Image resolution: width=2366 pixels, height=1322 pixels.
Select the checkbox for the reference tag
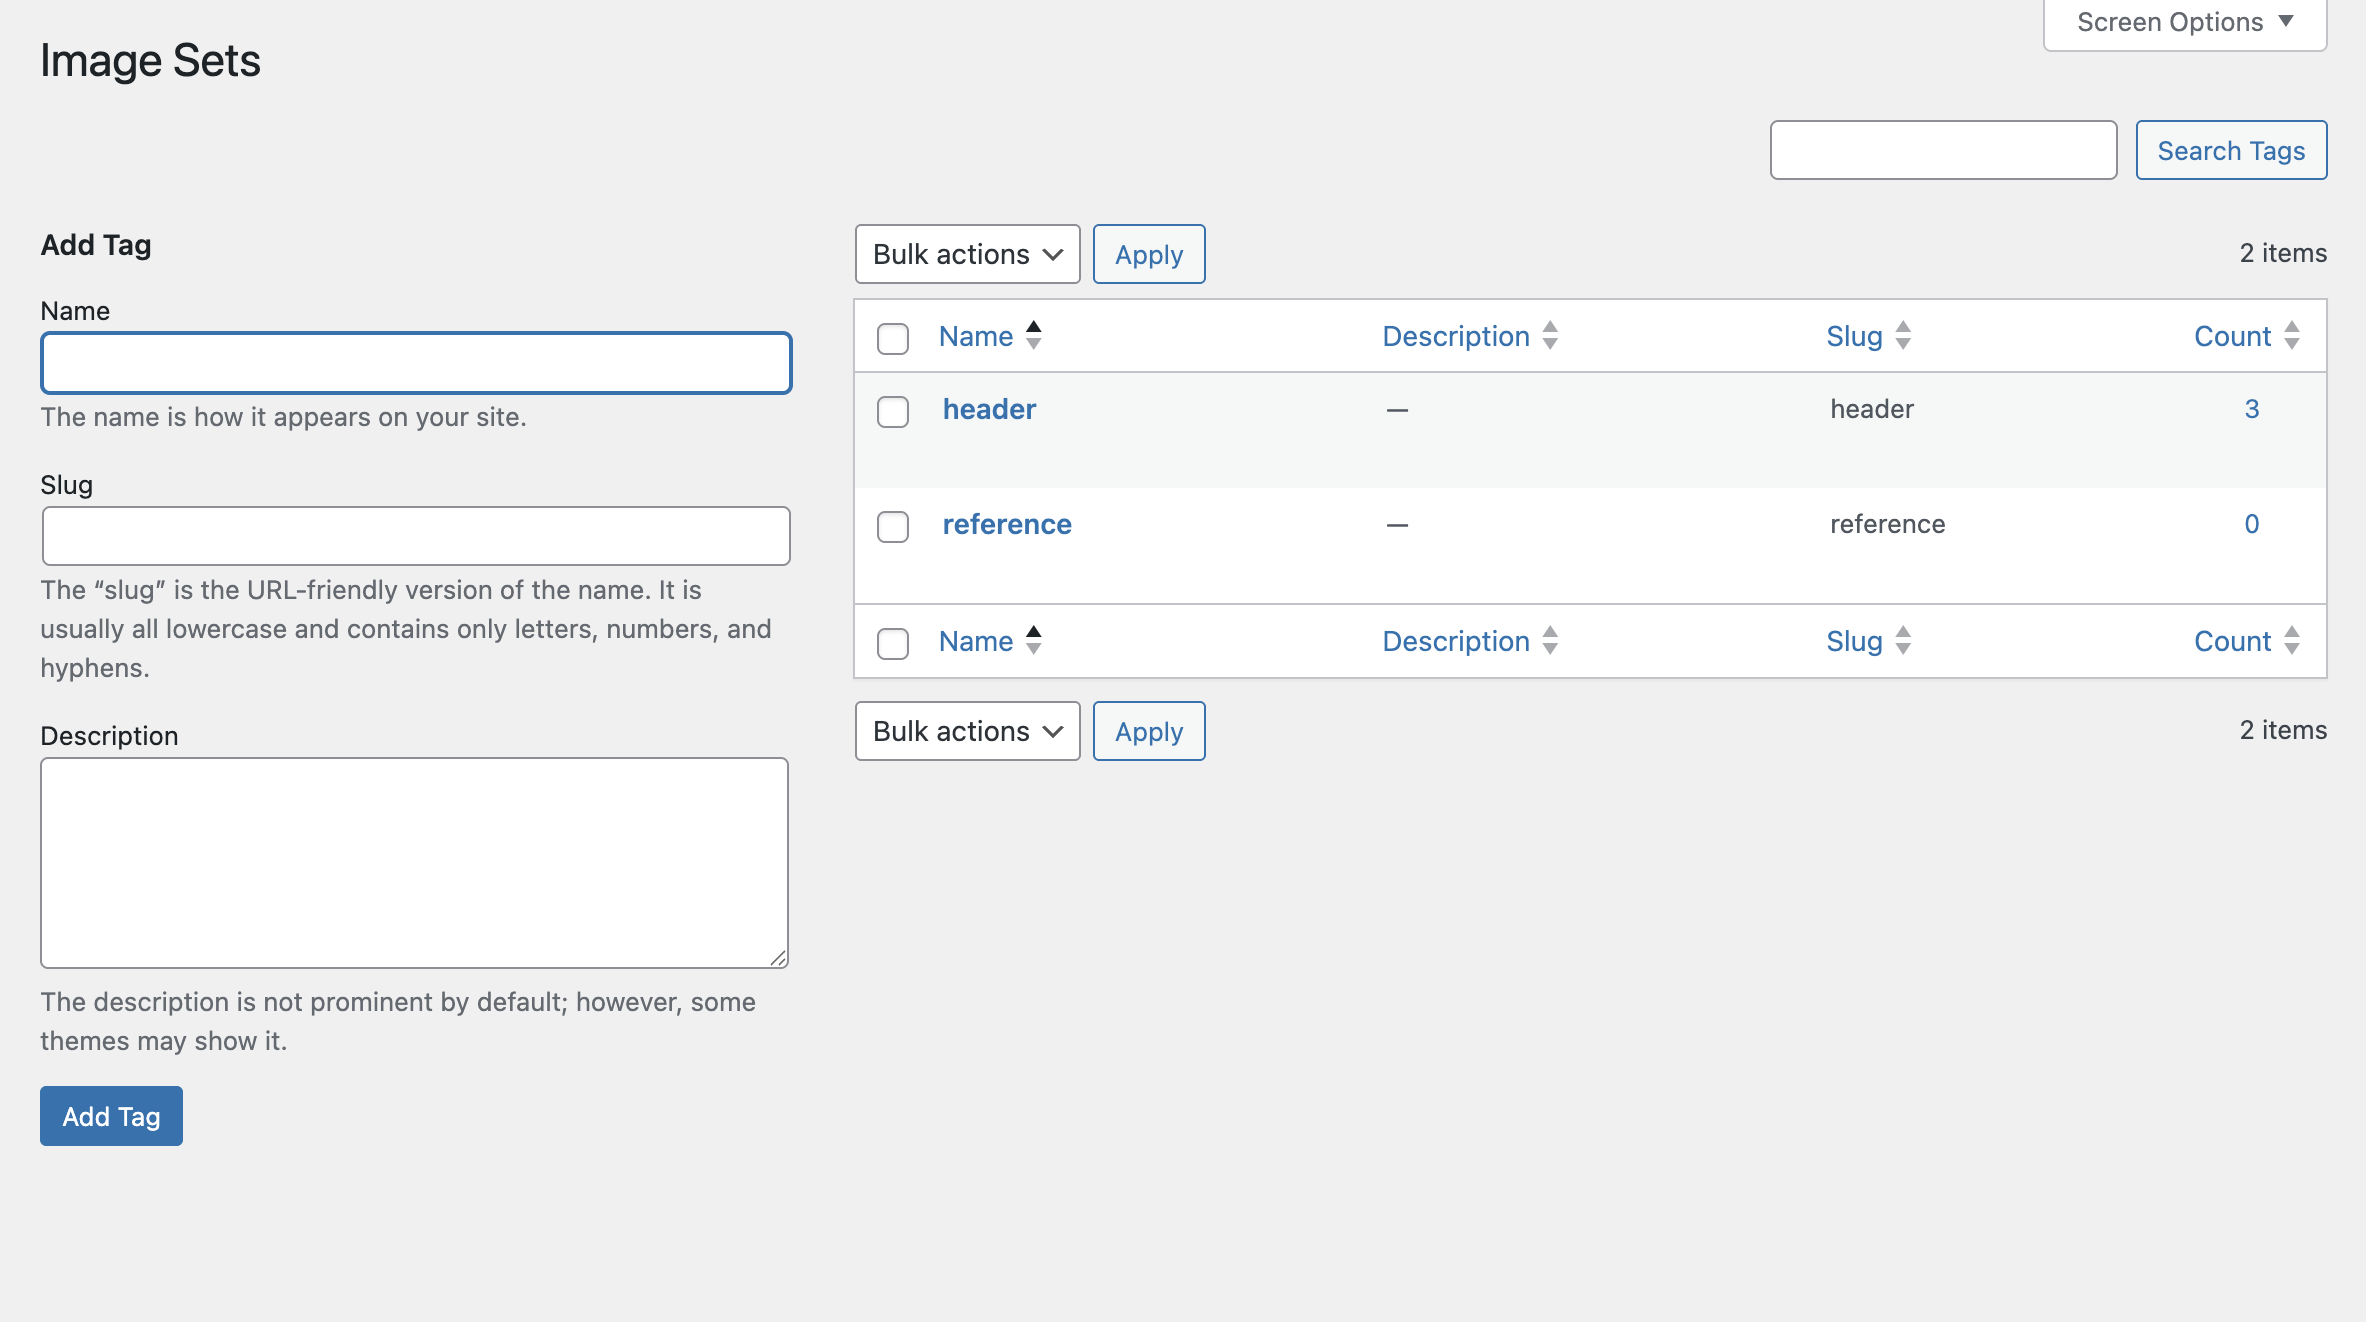(x=893, y=527)
